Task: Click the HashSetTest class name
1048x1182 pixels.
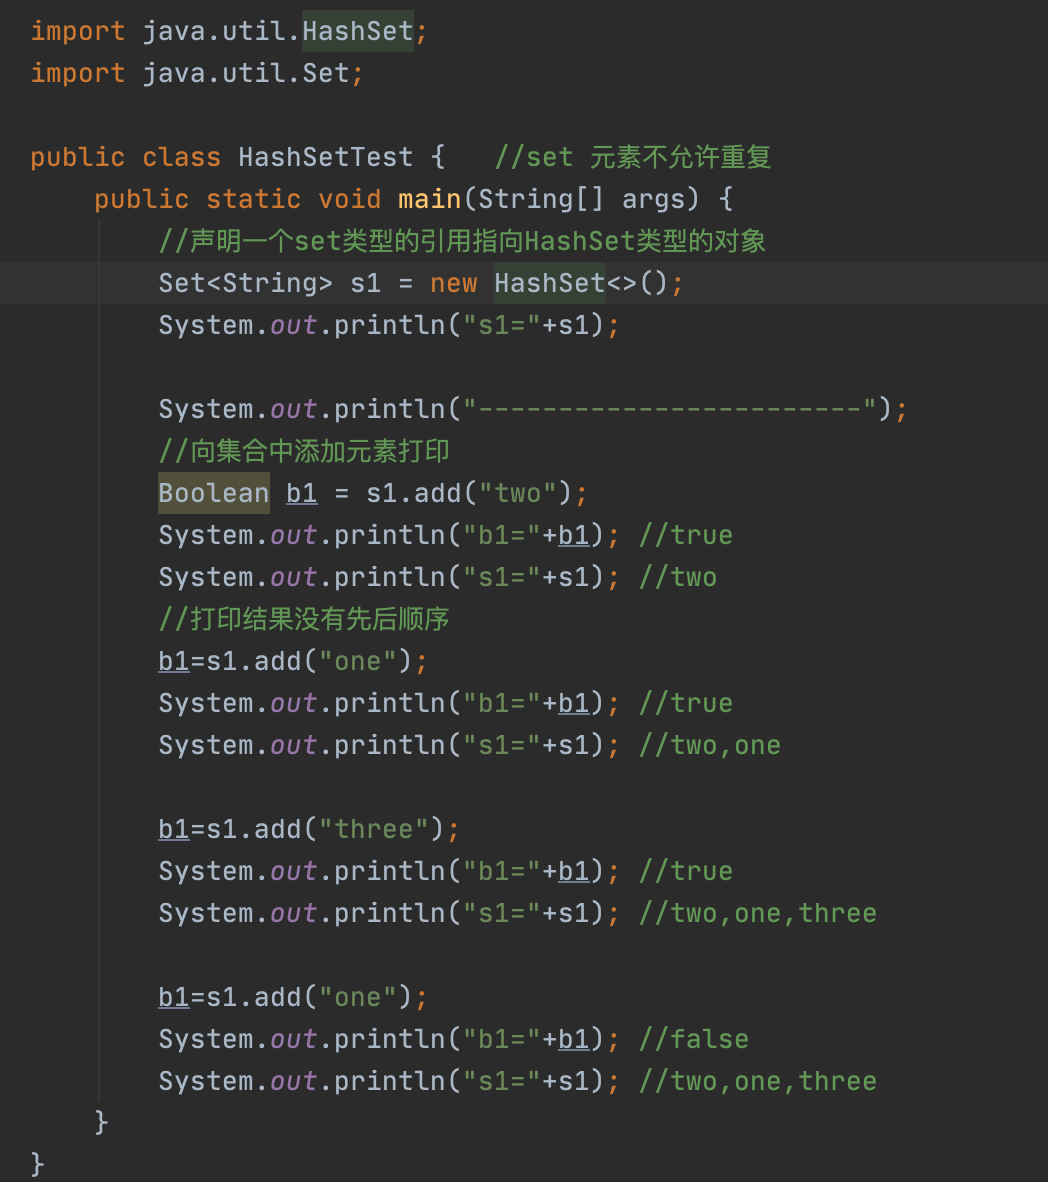Action: coord(325,157)
